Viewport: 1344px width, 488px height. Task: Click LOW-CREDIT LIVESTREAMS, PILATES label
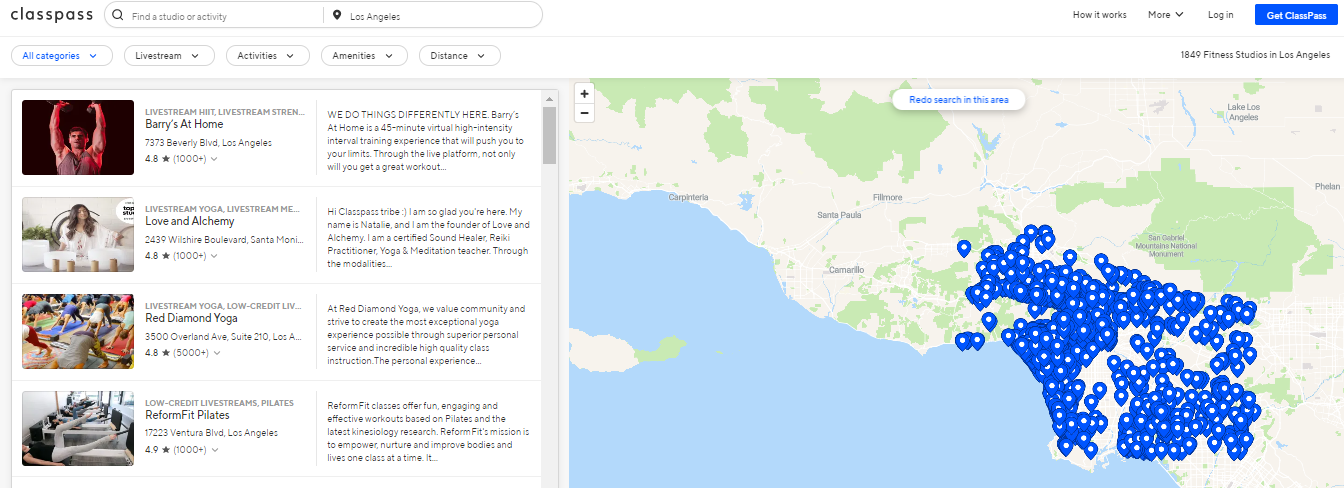tap(219, 403)
